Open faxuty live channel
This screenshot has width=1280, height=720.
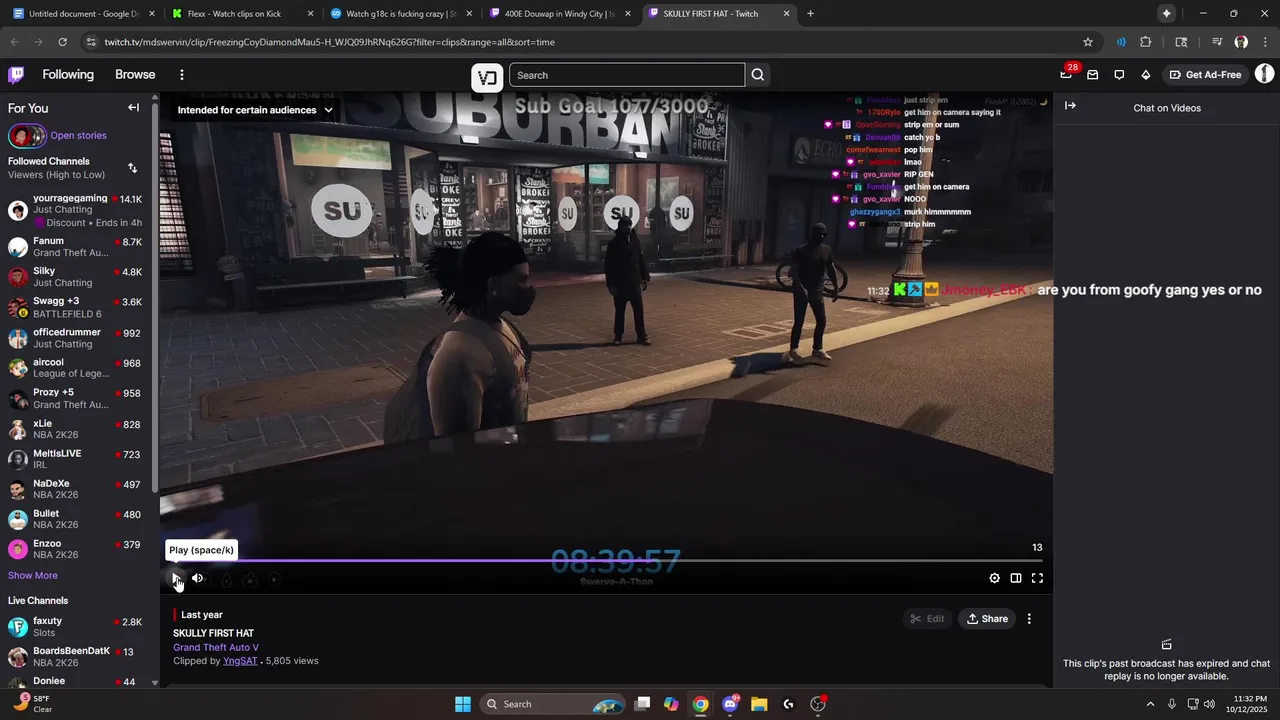click(x=75, y=627)
